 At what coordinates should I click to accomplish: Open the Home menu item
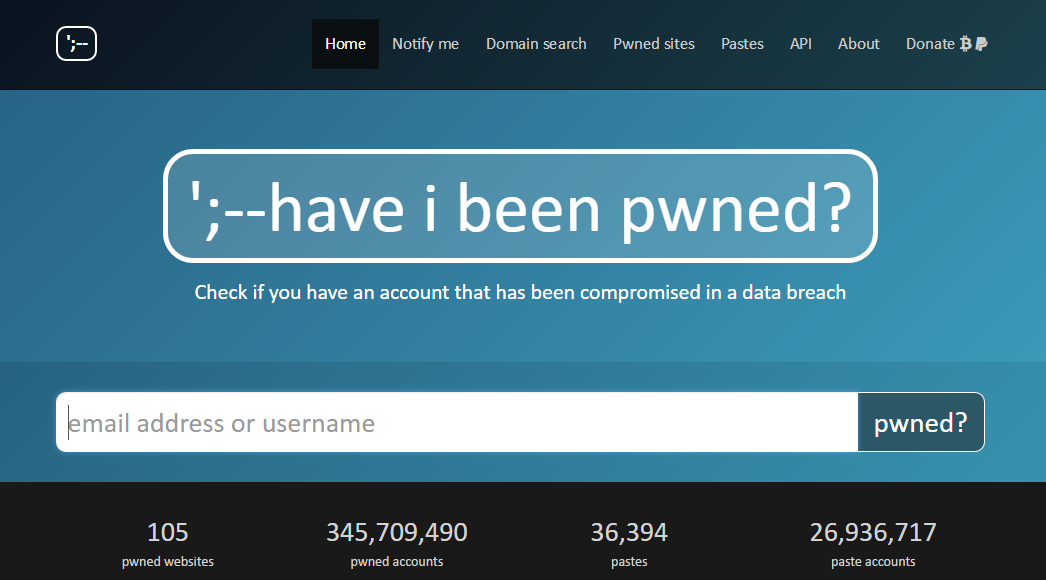(x=346, y=44)
